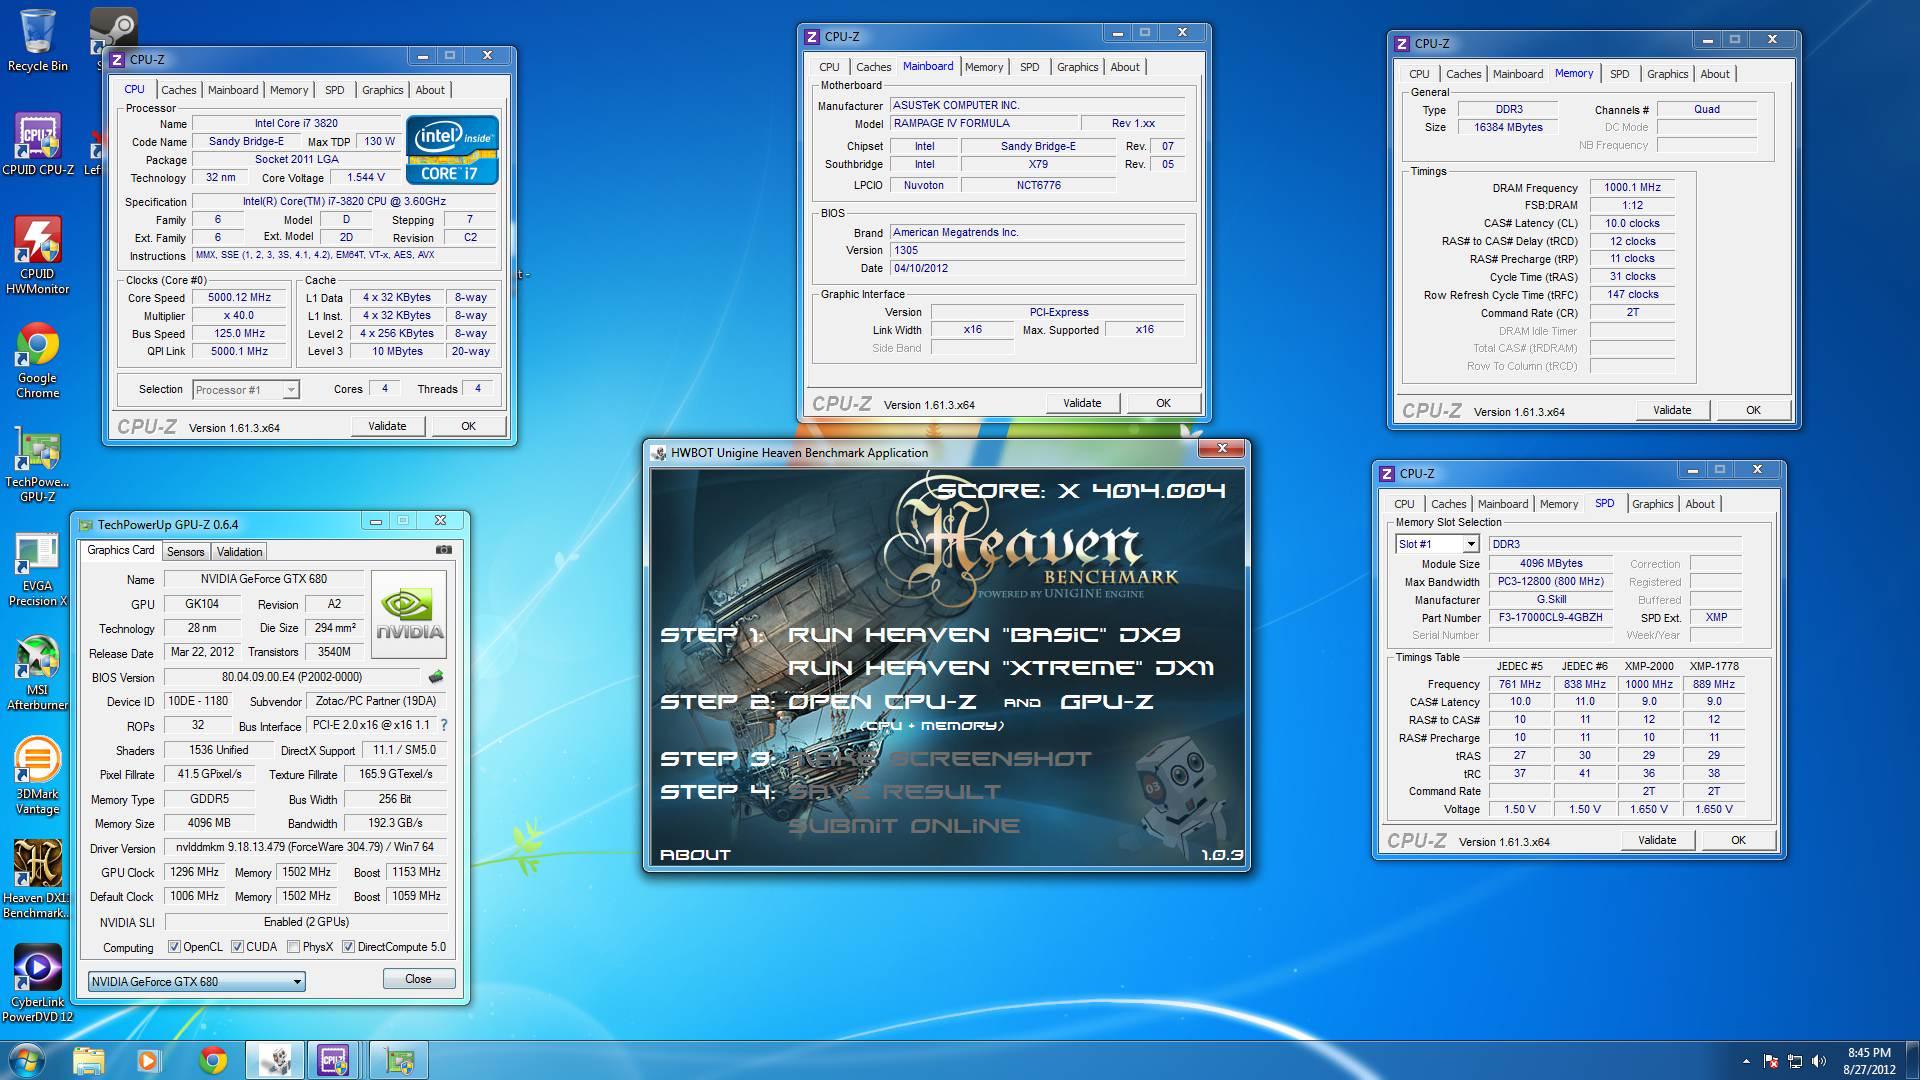The width and height of the screenshot is (1920, 1080).
Task: Click the GPU-Z Name field GeForce GTX 680
Action: coord(263,579)
